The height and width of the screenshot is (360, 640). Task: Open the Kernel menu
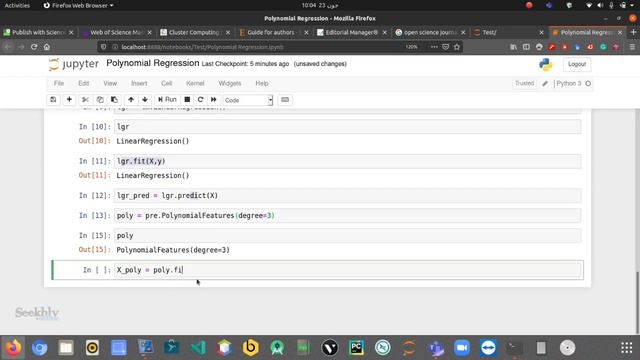(x=195, y=83)
